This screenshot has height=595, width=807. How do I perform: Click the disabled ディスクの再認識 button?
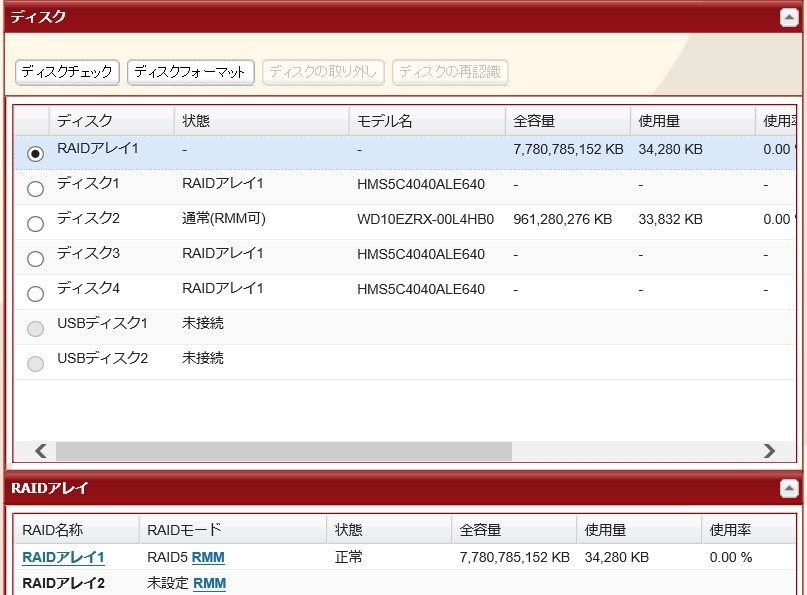pos(450,72)
